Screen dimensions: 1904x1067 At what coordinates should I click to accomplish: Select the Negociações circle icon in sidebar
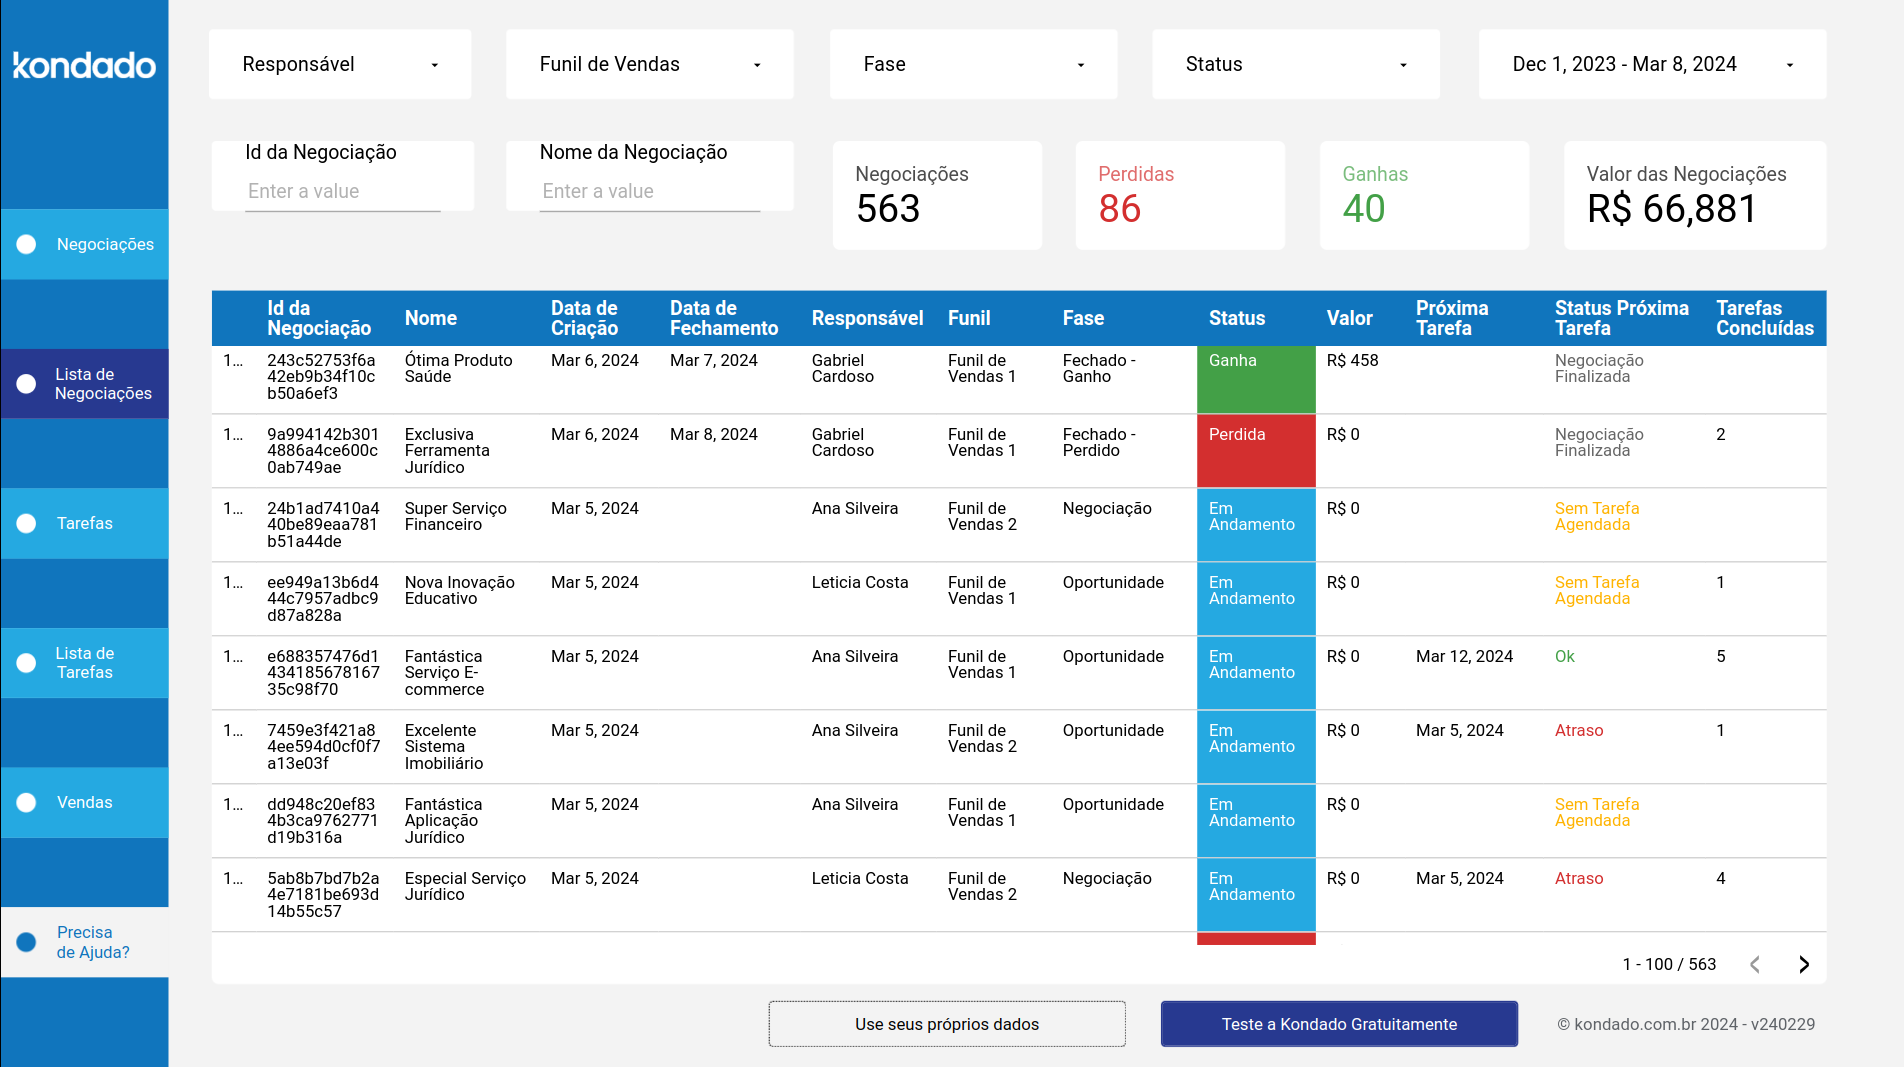coord(25,243)
